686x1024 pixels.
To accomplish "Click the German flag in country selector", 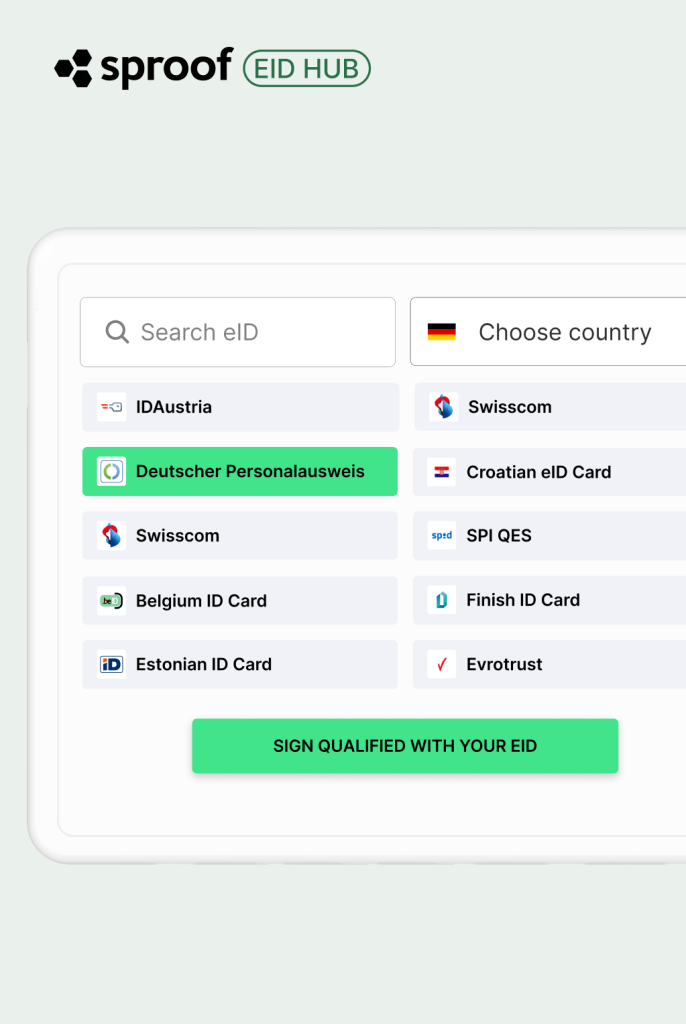I will coord(441,332).
